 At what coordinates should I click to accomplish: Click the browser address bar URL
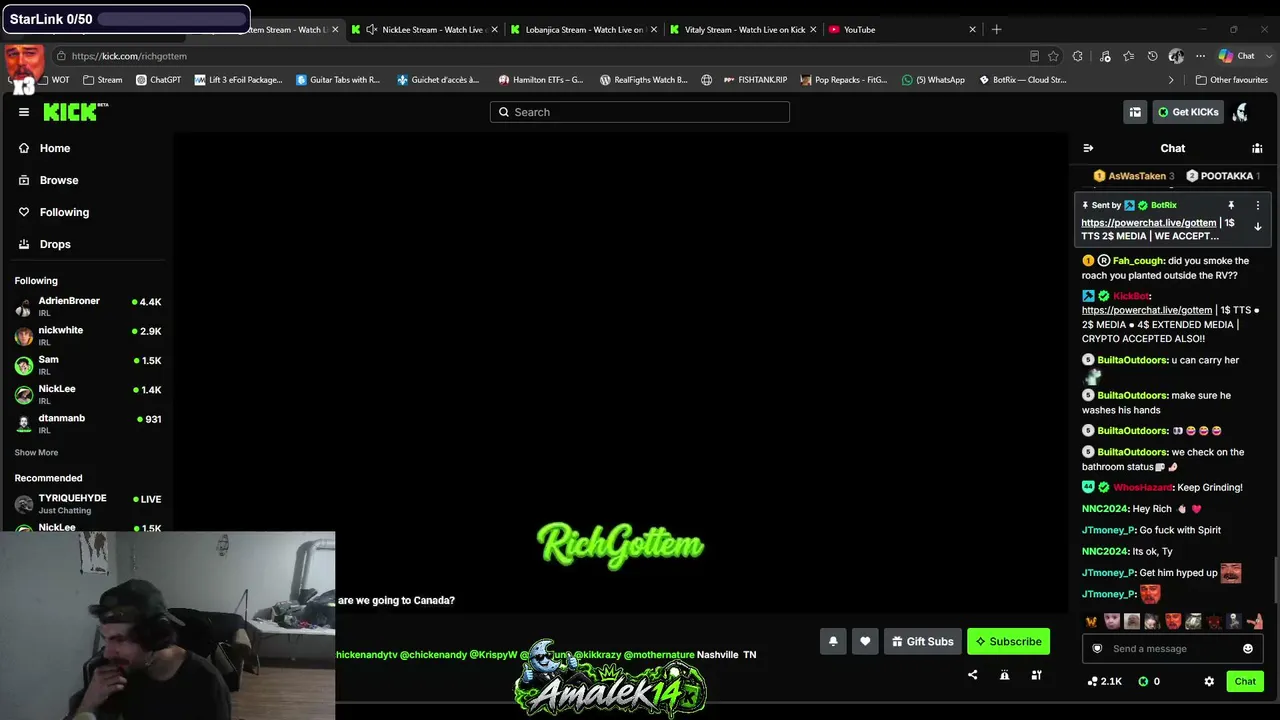tap(129, 56)
